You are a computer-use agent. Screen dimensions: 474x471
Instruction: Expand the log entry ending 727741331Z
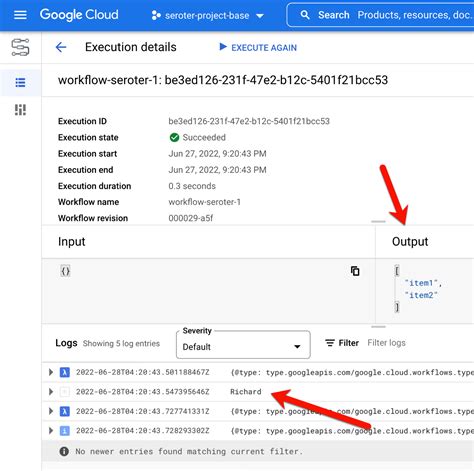click(x=51, y=411)
